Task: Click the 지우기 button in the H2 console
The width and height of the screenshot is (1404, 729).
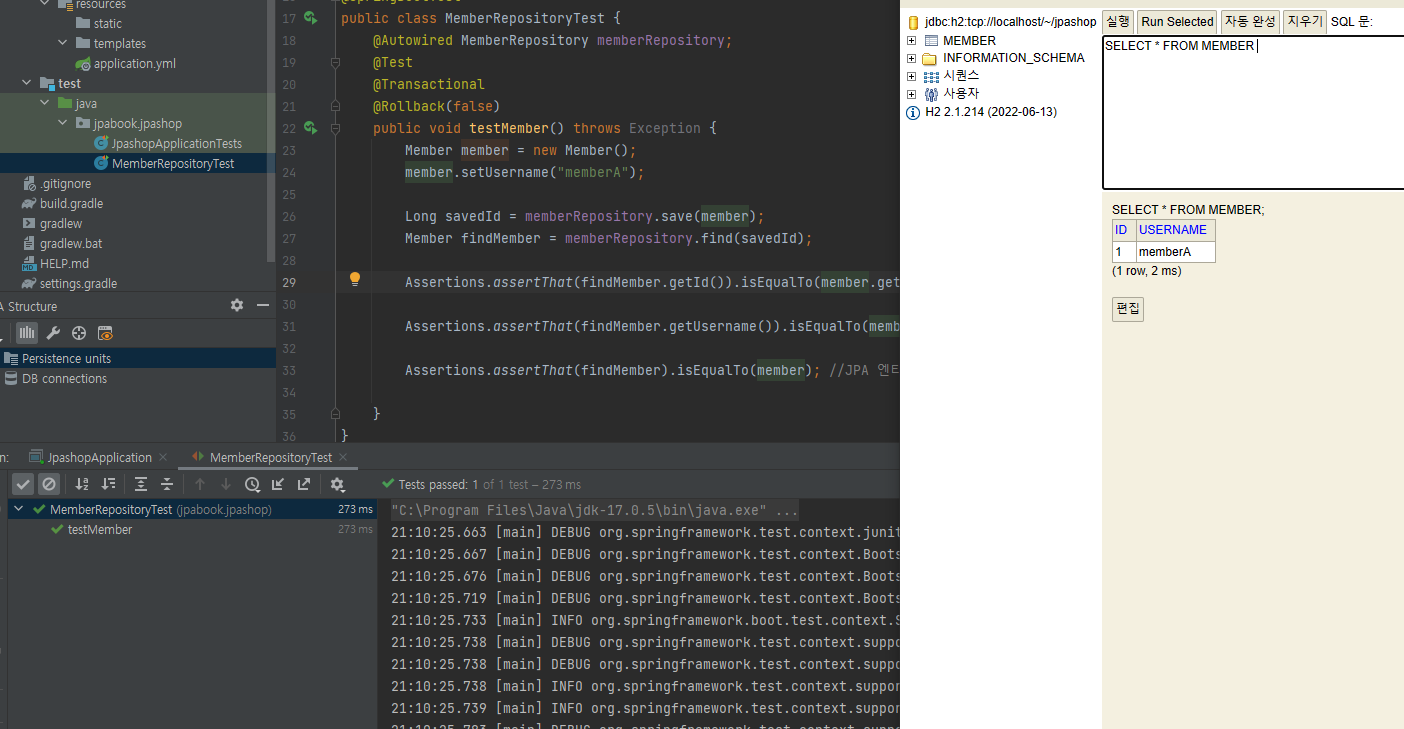Action: tap(1305, 21)
